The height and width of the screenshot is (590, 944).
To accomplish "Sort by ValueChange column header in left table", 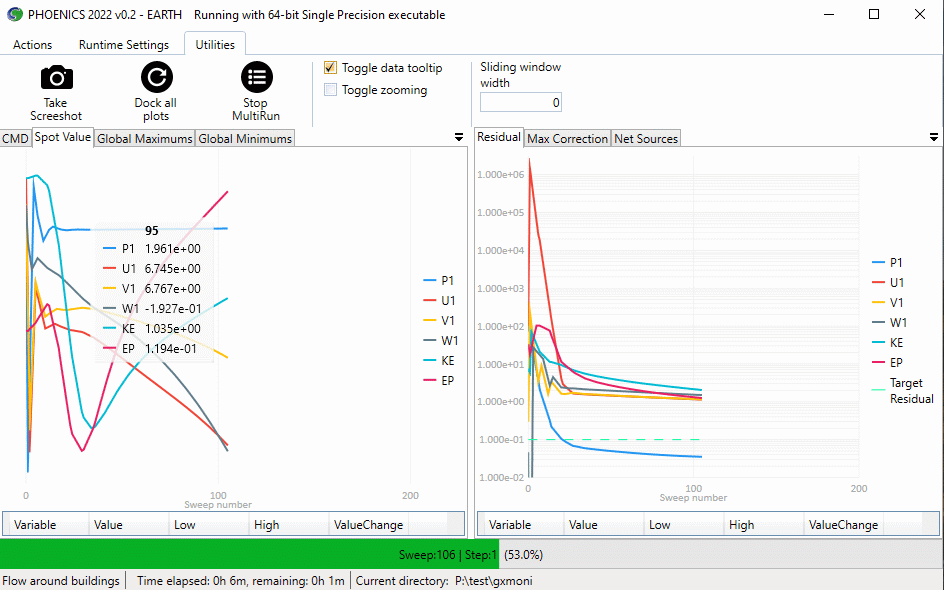I will click(369, 525).
